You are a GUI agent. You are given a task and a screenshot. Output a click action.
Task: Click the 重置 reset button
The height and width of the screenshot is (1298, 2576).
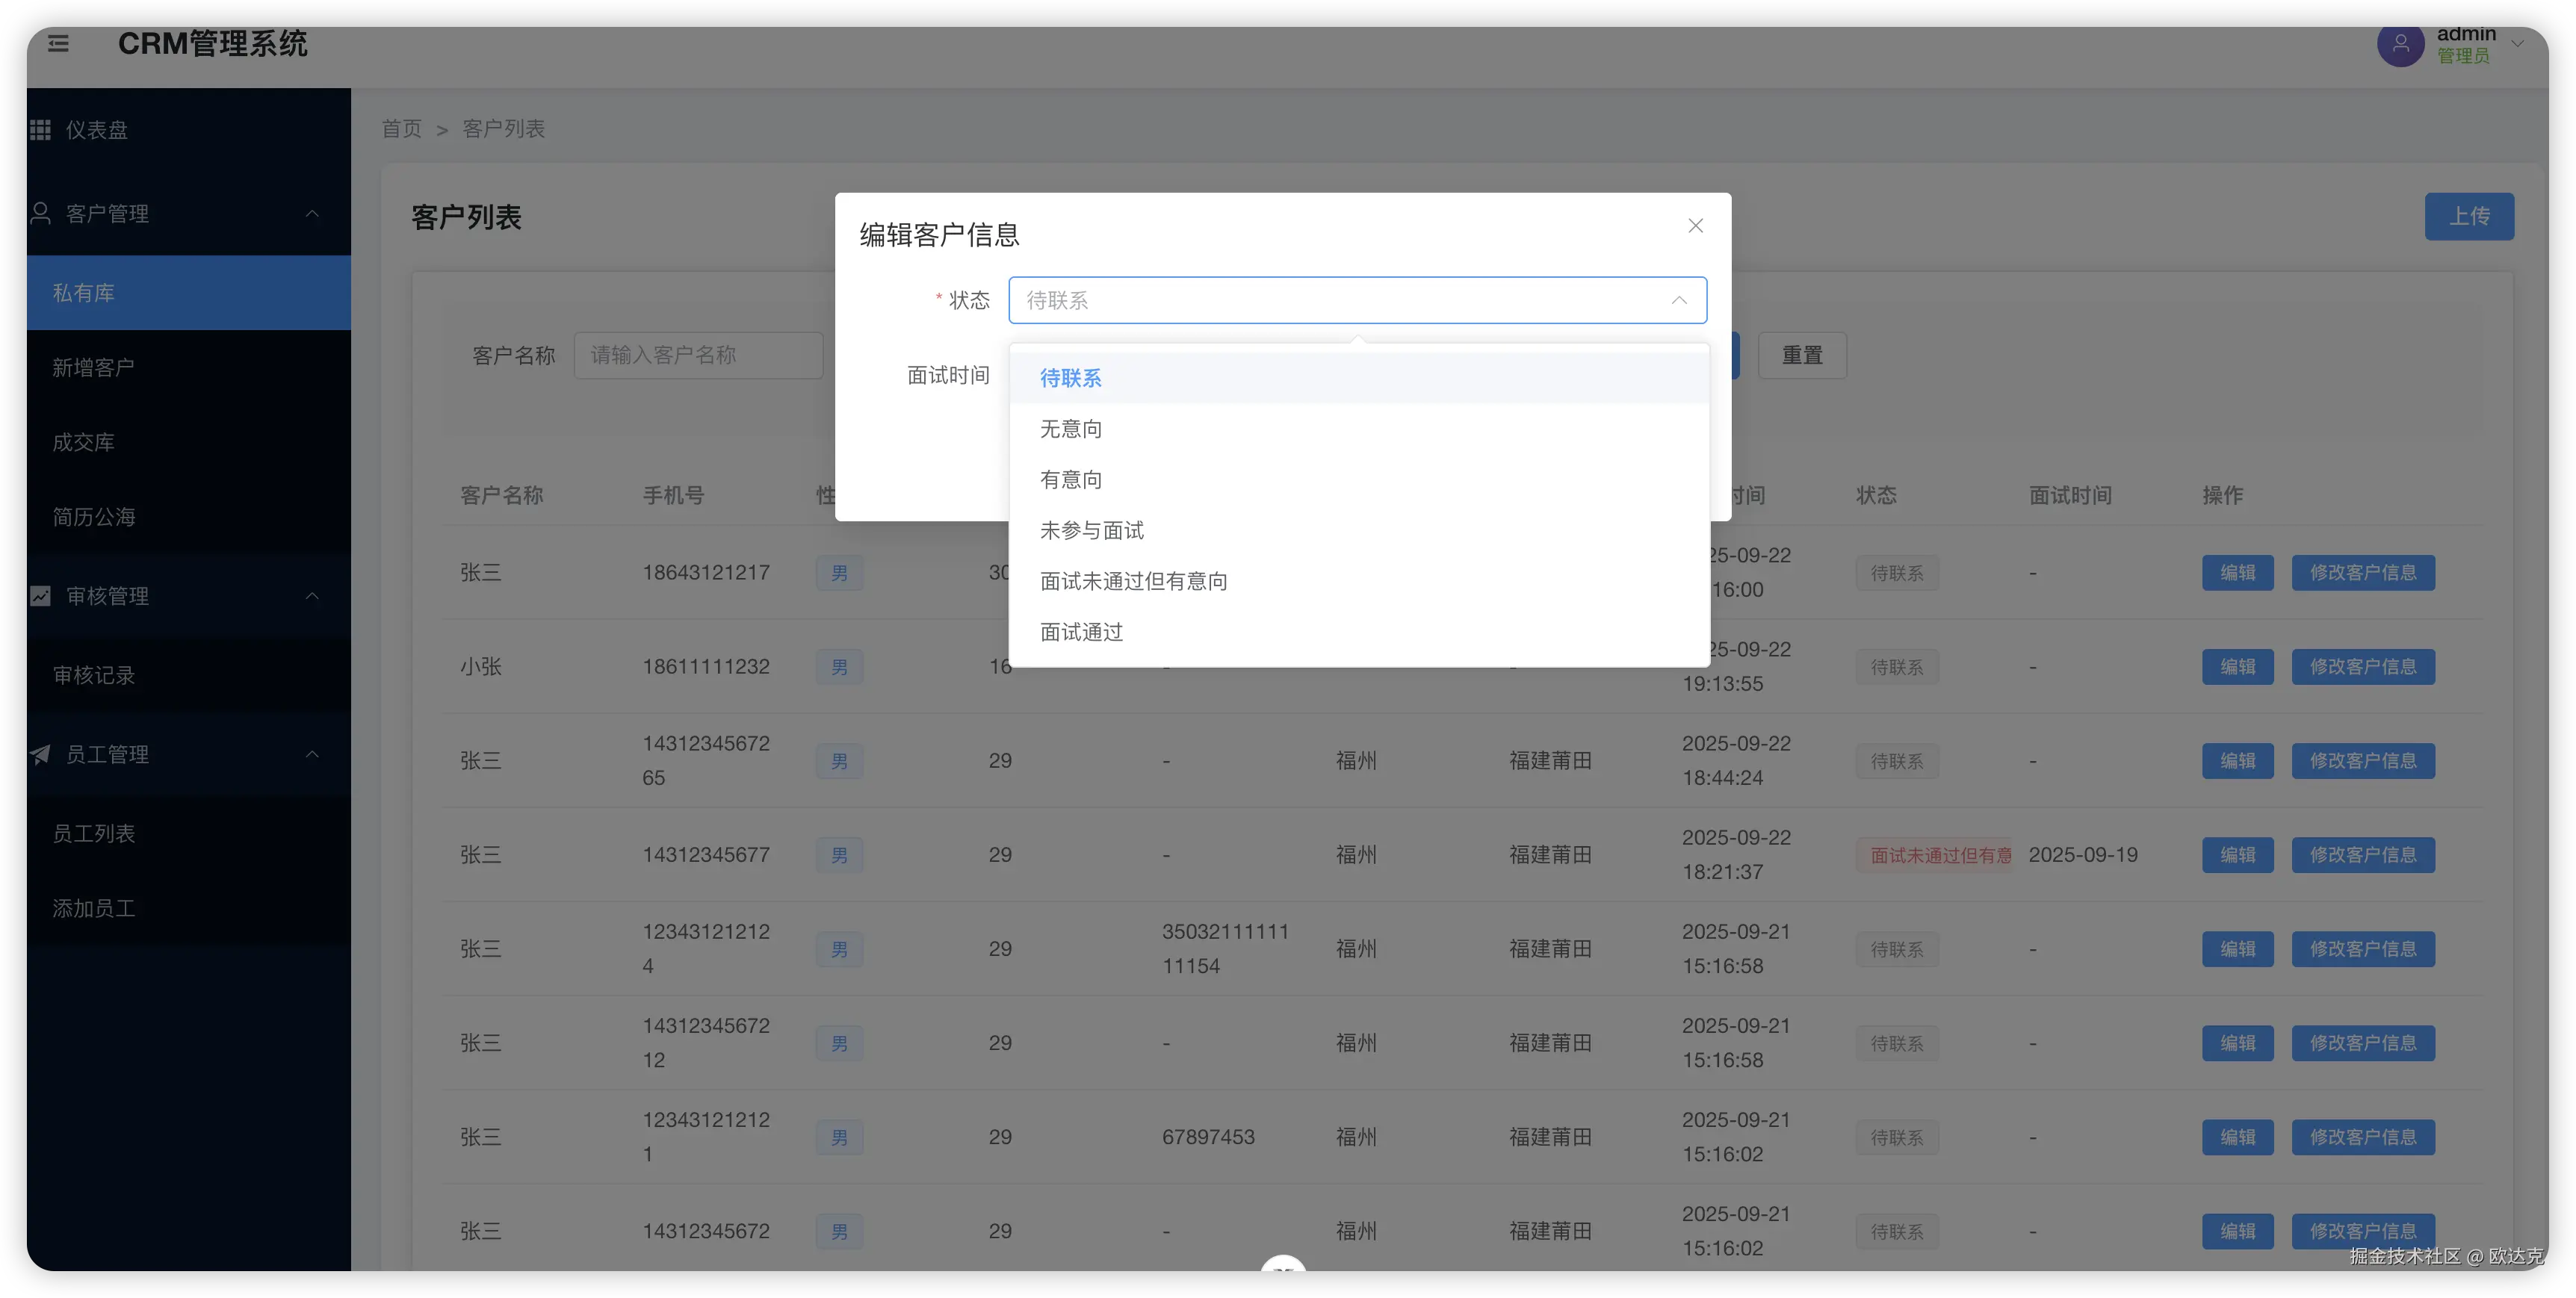tap(1801, 355)
